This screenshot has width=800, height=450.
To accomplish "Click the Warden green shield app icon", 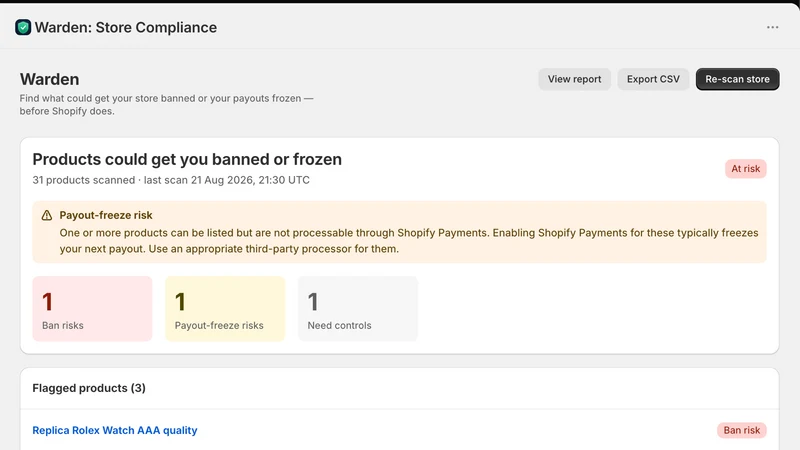I will point(23,27).
